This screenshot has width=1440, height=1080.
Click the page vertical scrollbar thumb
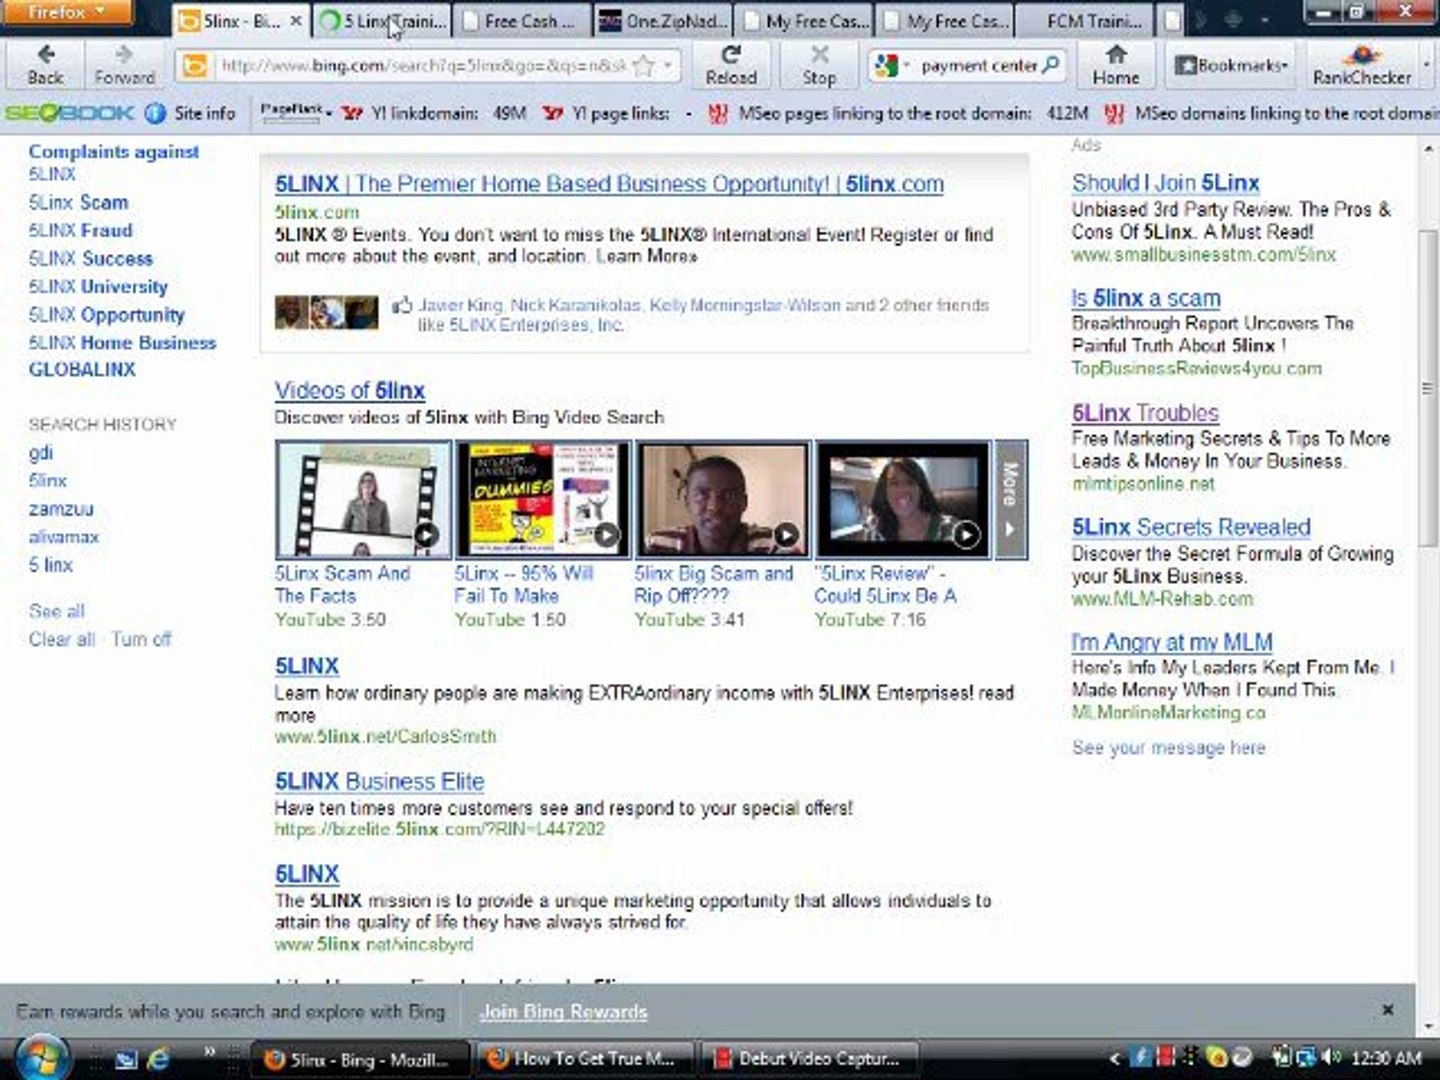pyautogui.click(x=1428, y=389)
